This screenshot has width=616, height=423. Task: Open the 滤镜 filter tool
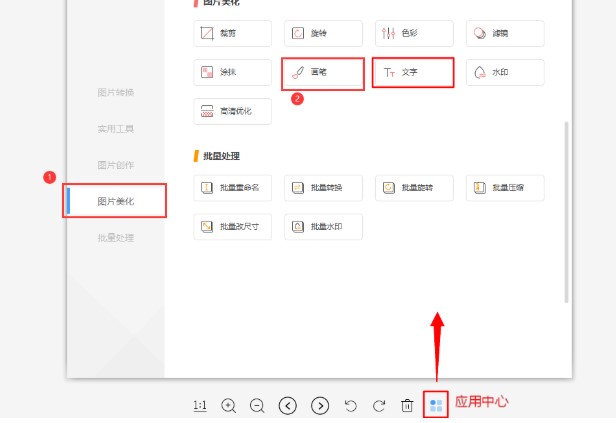point(505,33)
